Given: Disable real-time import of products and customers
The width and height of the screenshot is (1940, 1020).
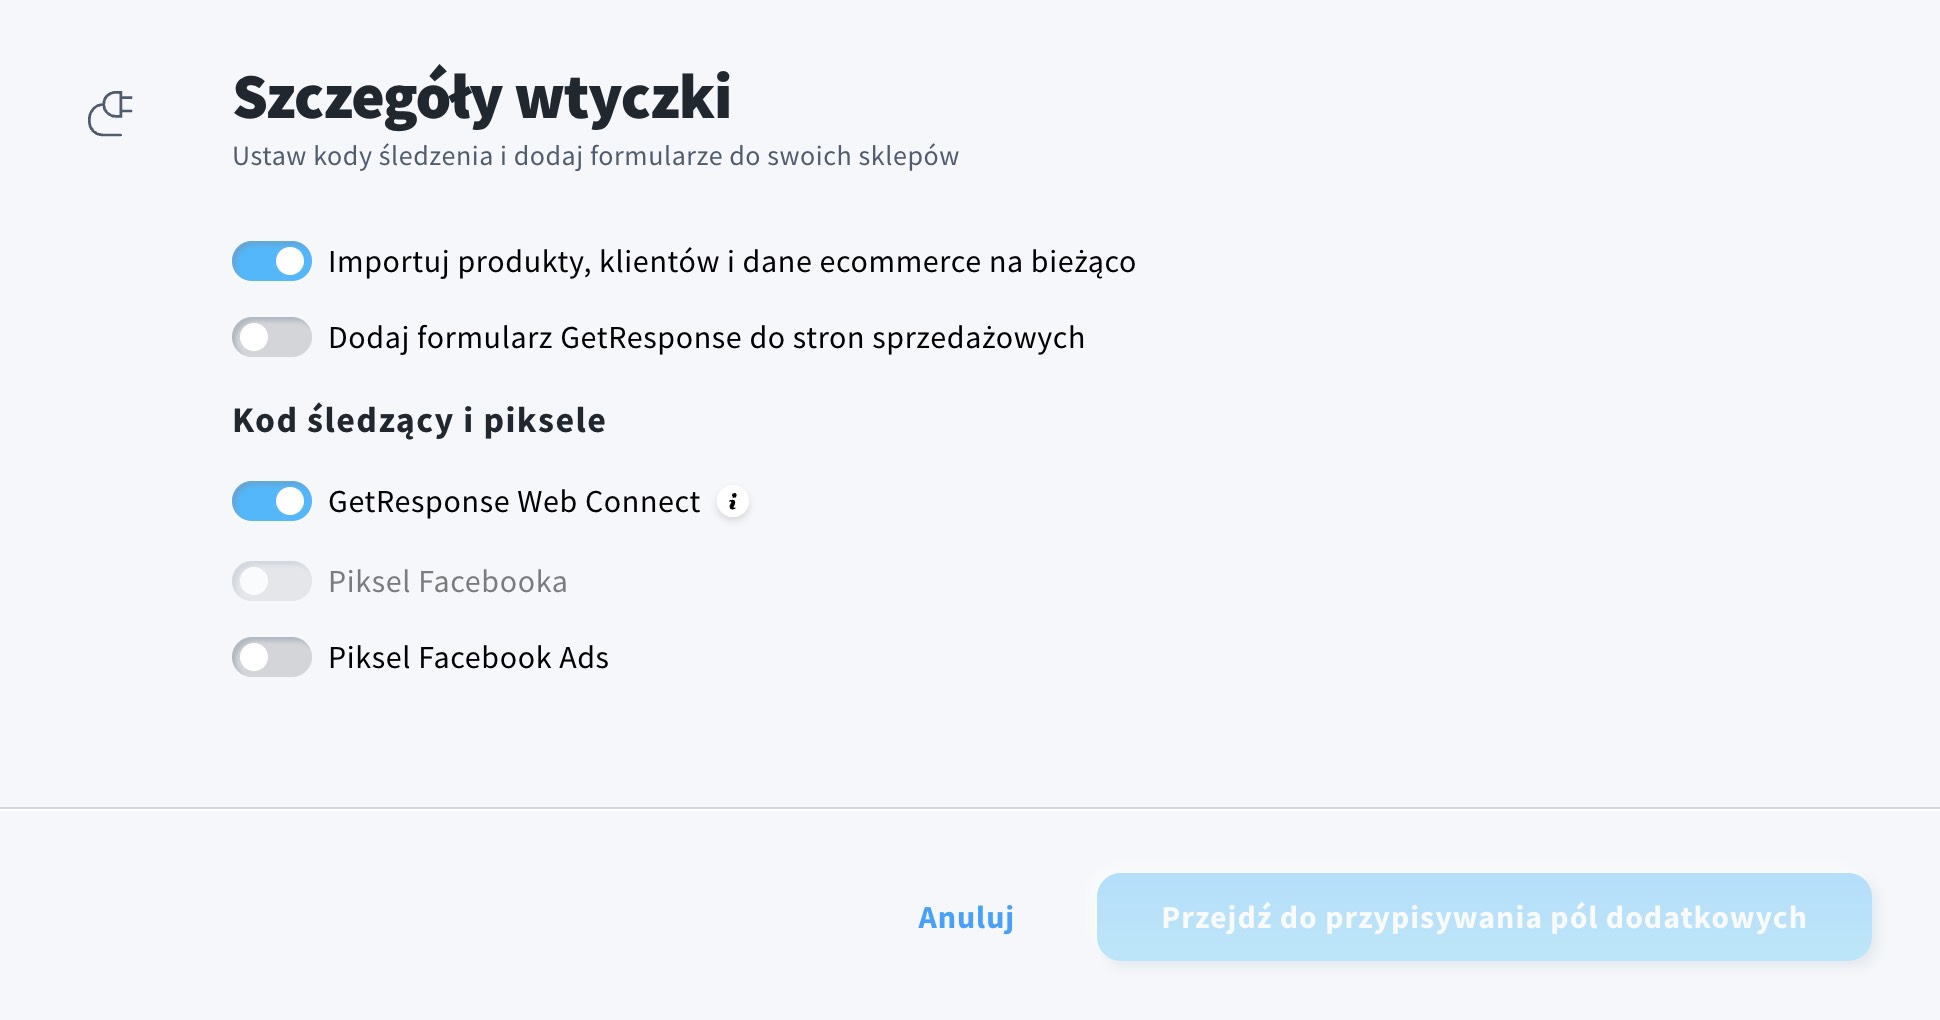Looking at the screenshot, I should [x=272, y=261].
